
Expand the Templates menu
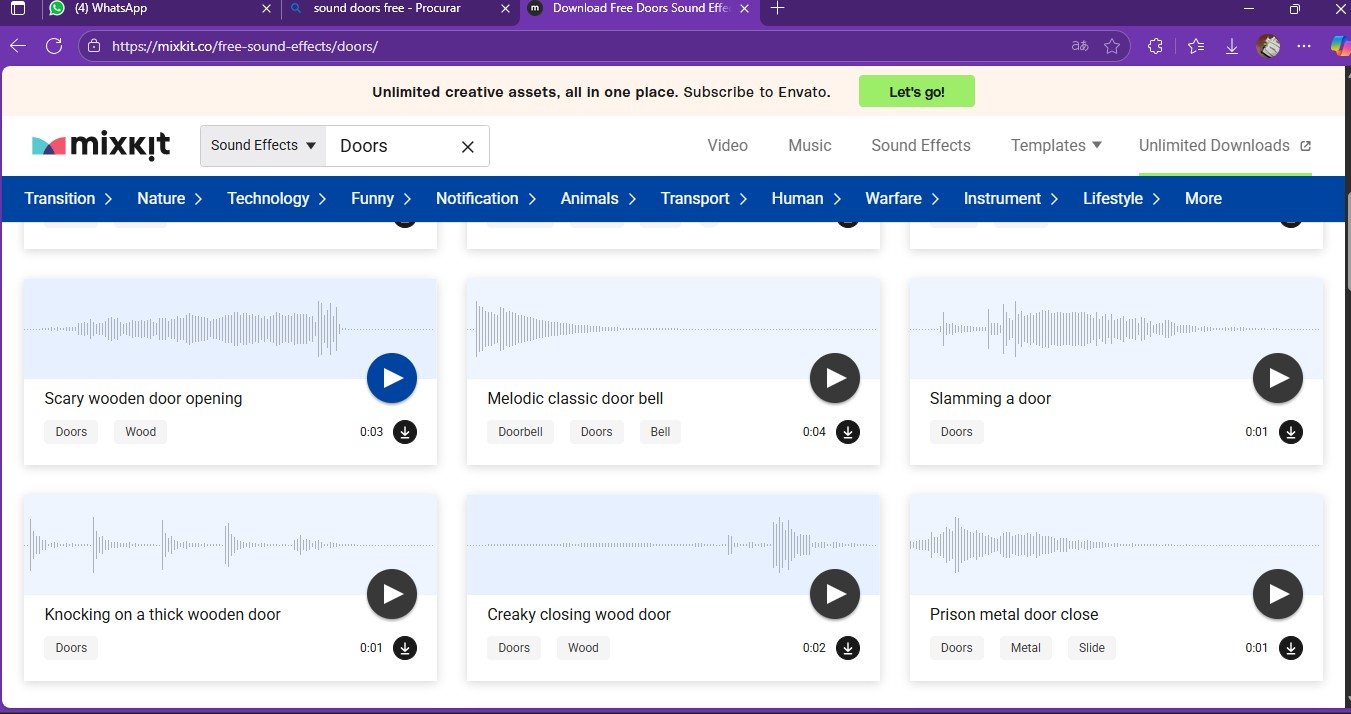click(1056, 146)
